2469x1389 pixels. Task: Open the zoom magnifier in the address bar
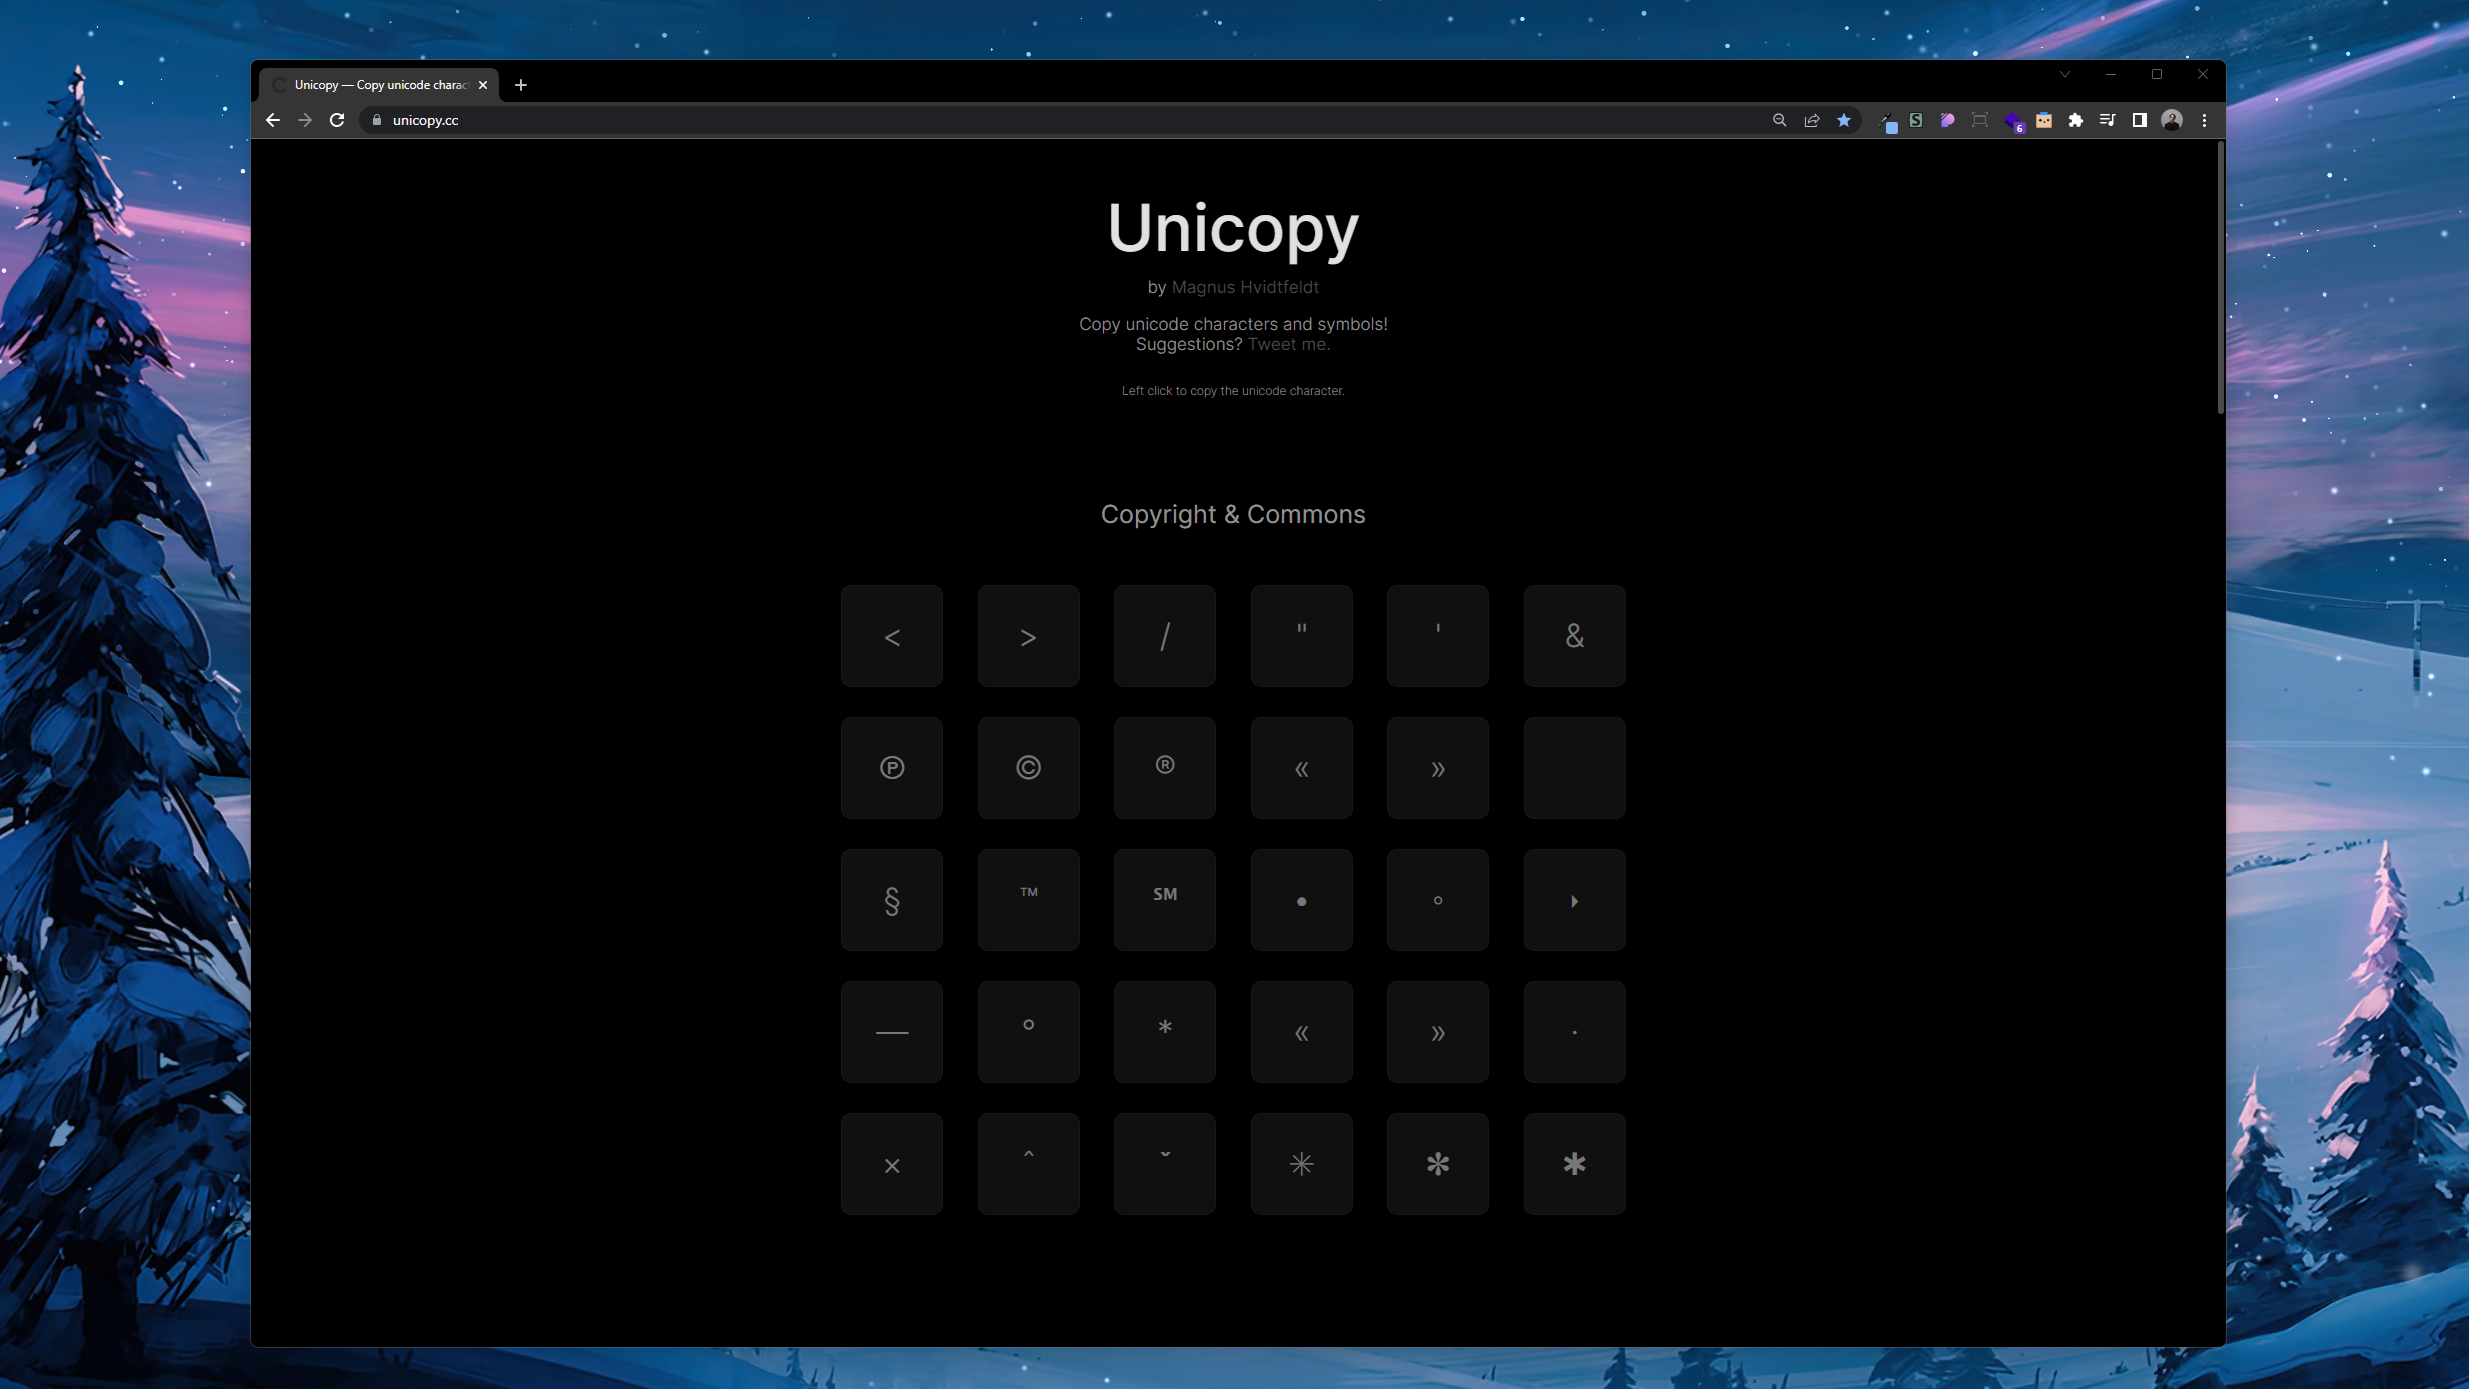1779,120
